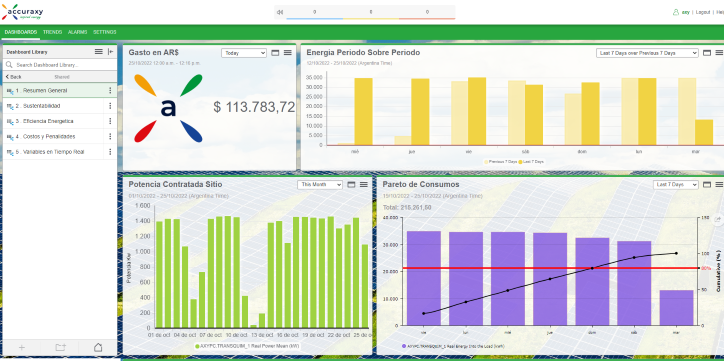Open options for Sustentabilidad dashboard
724x361 pixels.
point(110,106)
